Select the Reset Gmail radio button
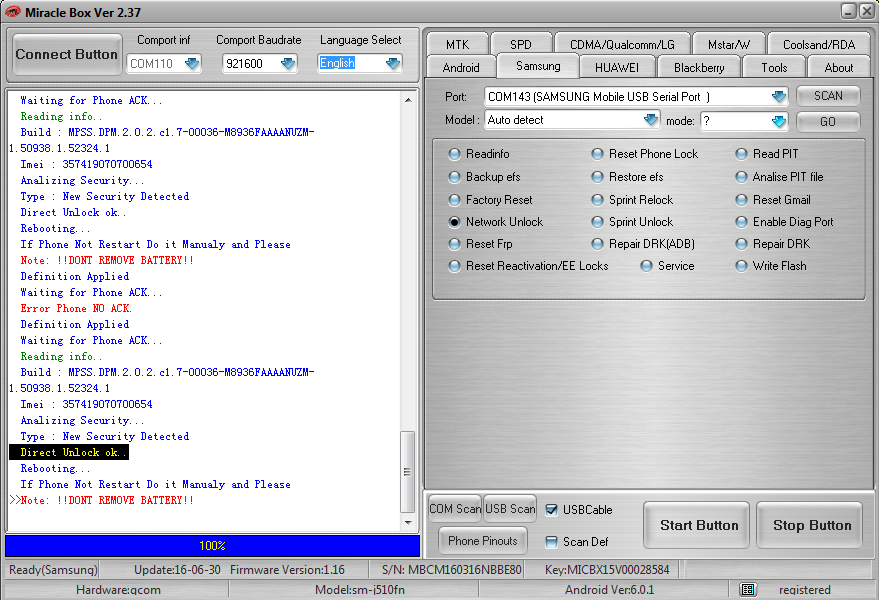This screenshot has height=600, width=879. click(742, 200)
